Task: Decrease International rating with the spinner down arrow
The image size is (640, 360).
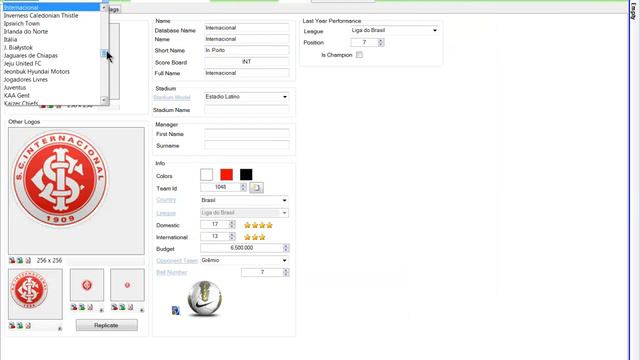Action: click(232, 238)
